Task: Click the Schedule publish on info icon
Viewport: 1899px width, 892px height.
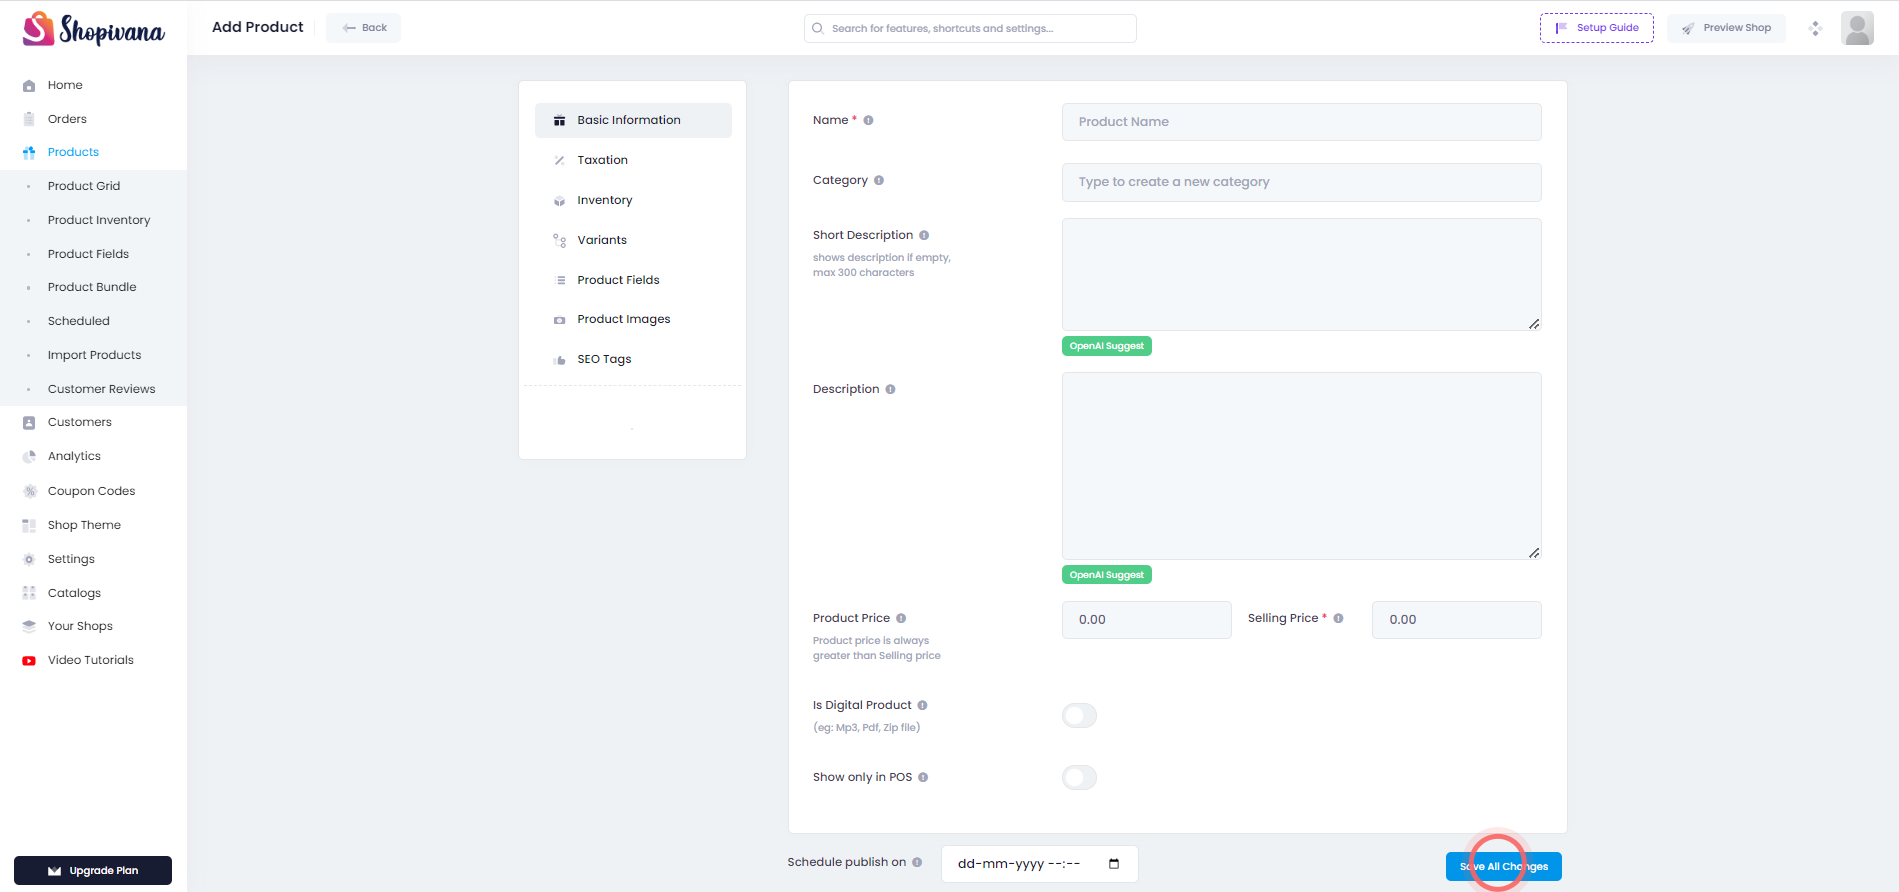Action: [917, 862]
